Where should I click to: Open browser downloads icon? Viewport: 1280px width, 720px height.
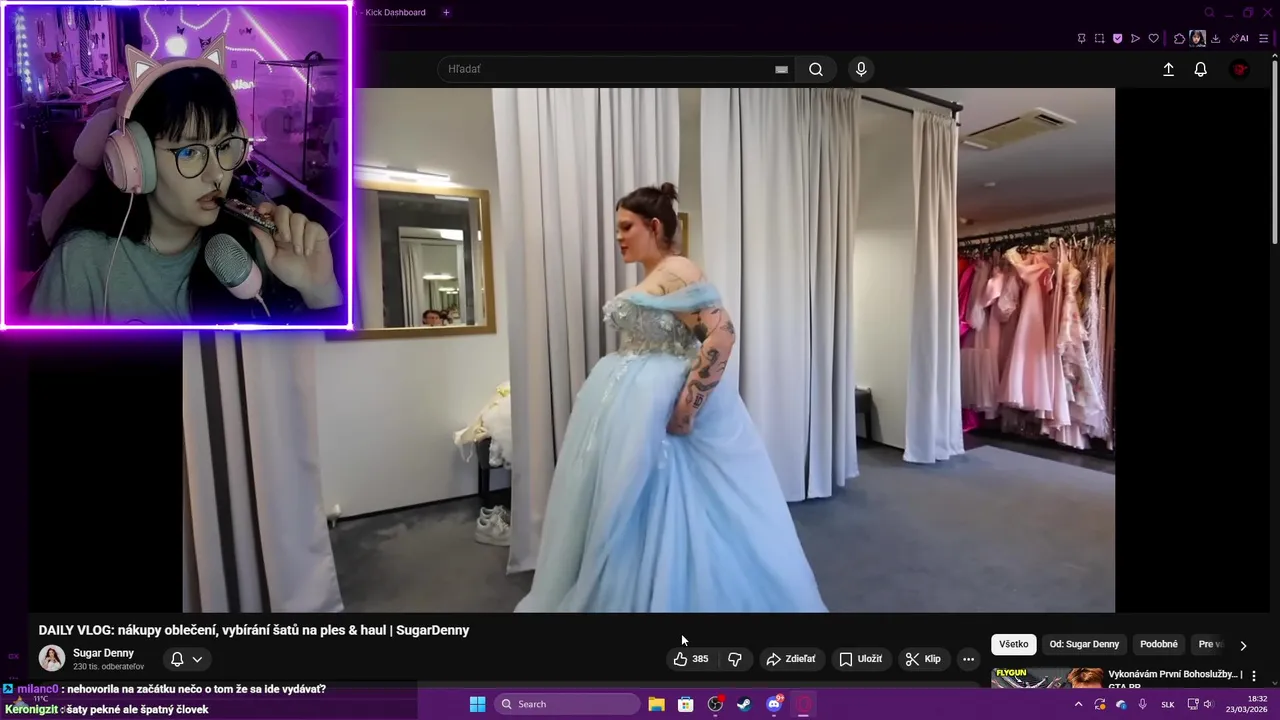tap(1215, 39)
